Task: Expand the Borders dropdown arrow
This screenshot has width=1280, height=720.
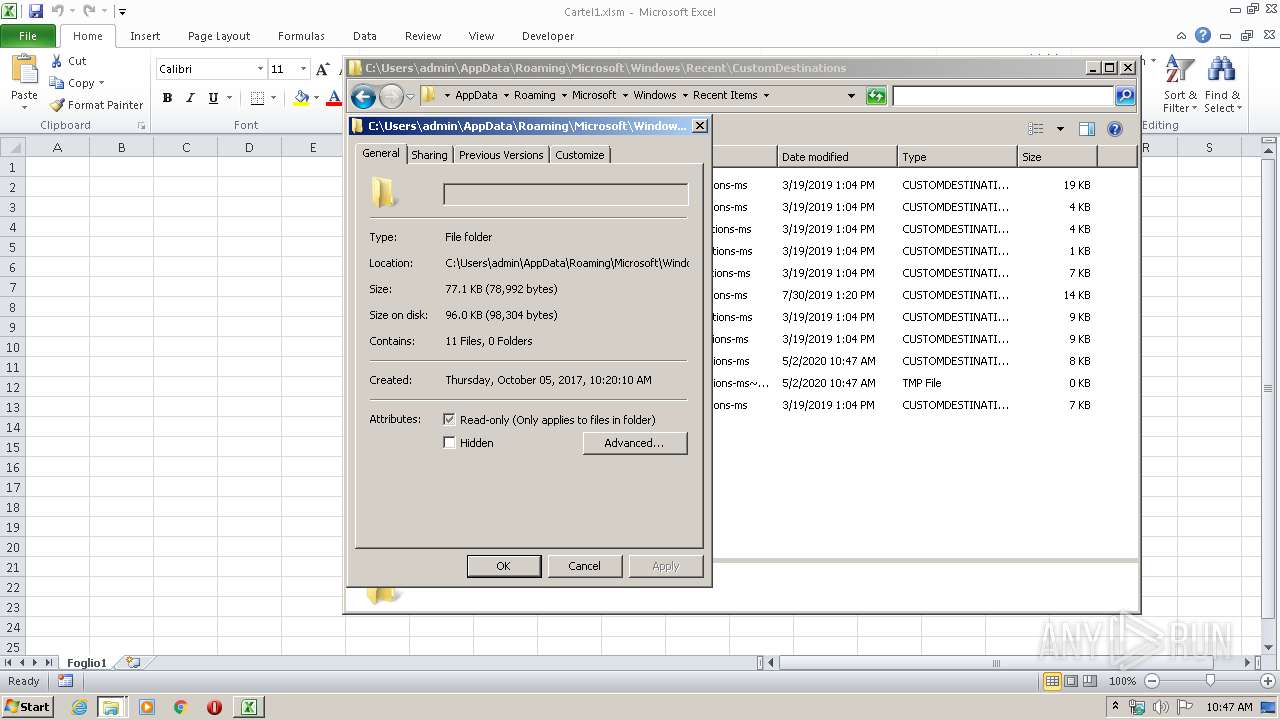Action: (273, 98)
